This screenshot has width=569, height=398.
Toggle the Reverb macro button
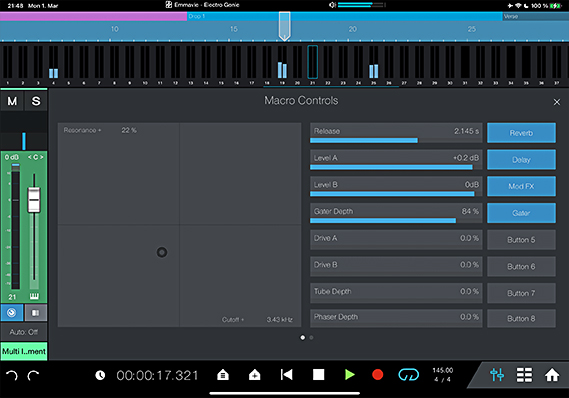(x=521, y=133)
